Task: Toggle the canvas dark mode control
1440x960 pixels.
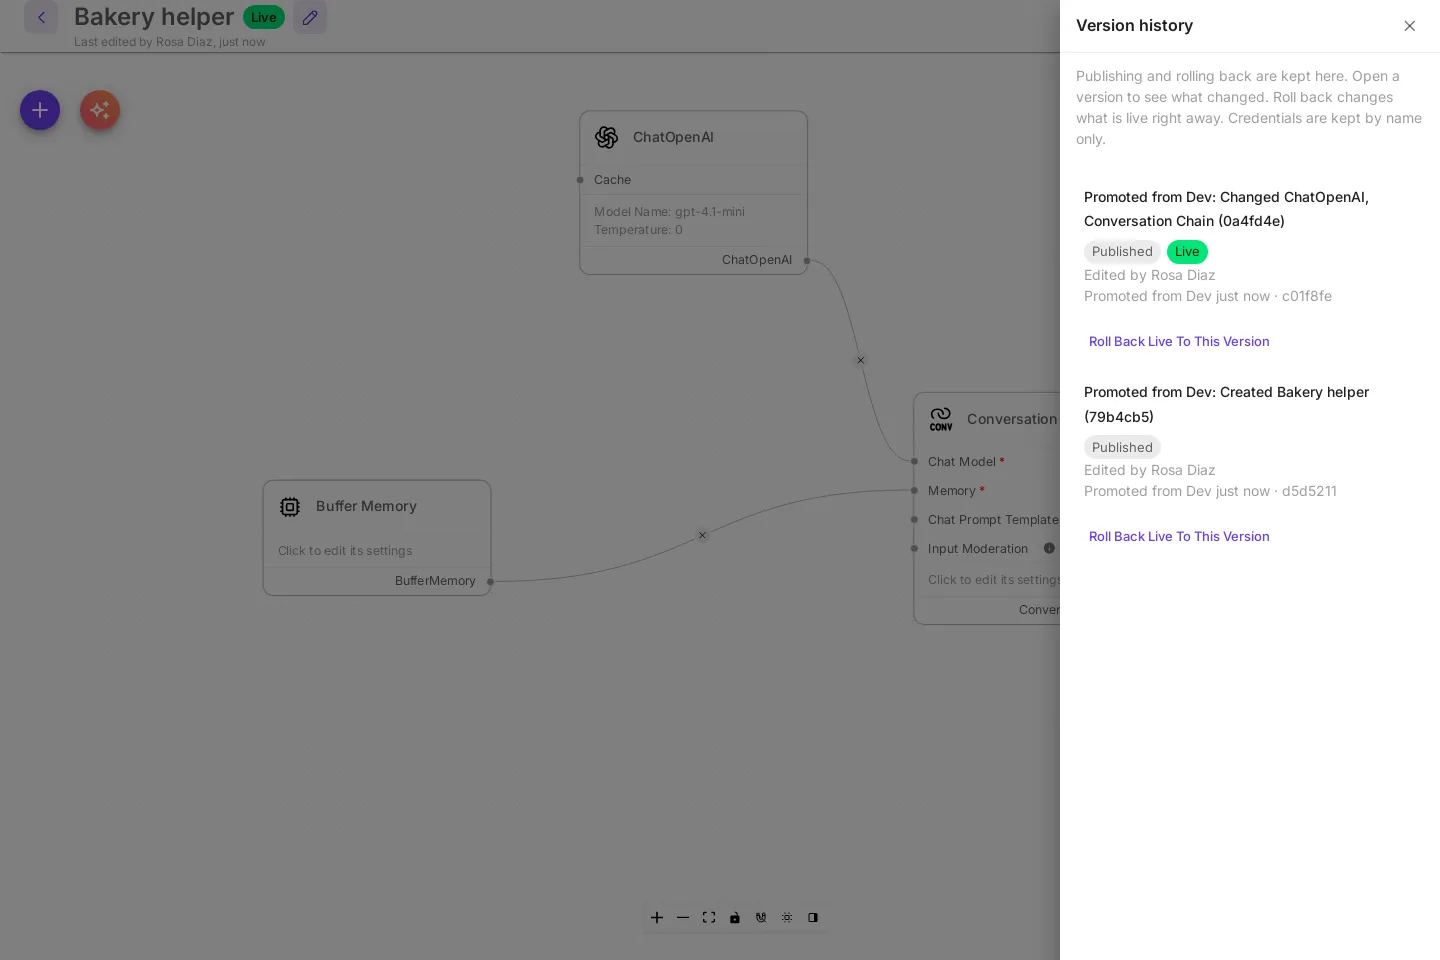Action: (x=813, y=917)
